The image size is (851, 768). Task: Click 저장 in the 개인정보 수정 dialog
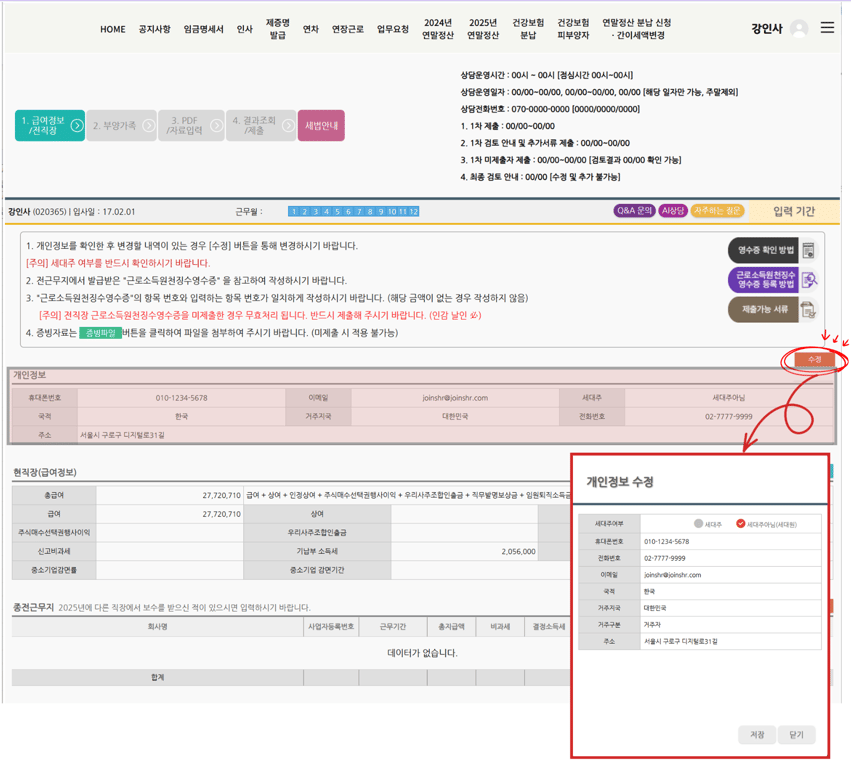point(757,734)
